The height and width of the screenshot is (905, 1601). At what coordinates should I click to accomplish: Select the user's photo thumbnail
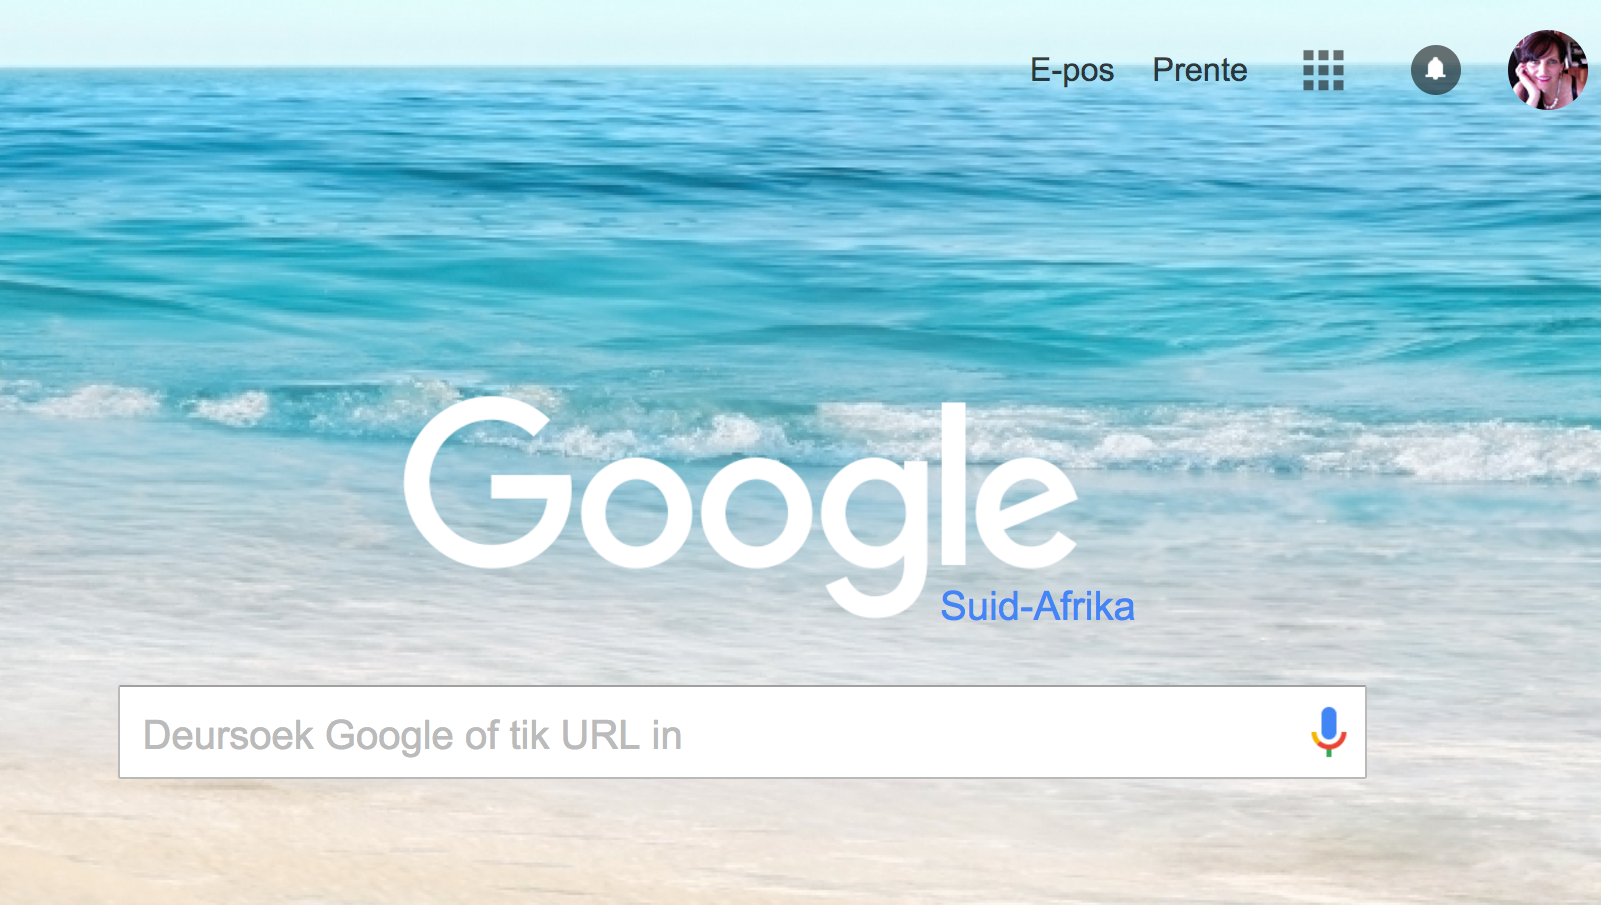(1547, 70)
